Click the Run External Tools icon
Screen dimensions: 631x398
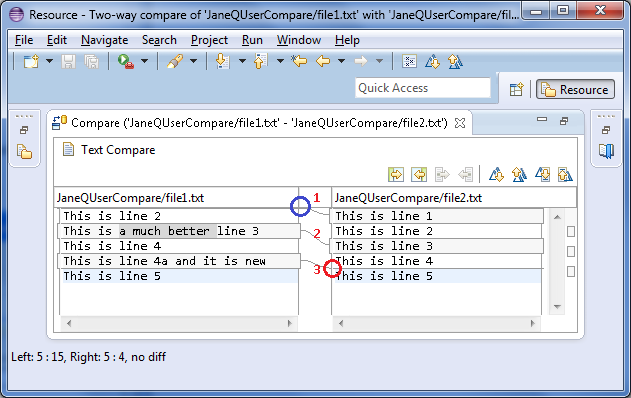126,62
